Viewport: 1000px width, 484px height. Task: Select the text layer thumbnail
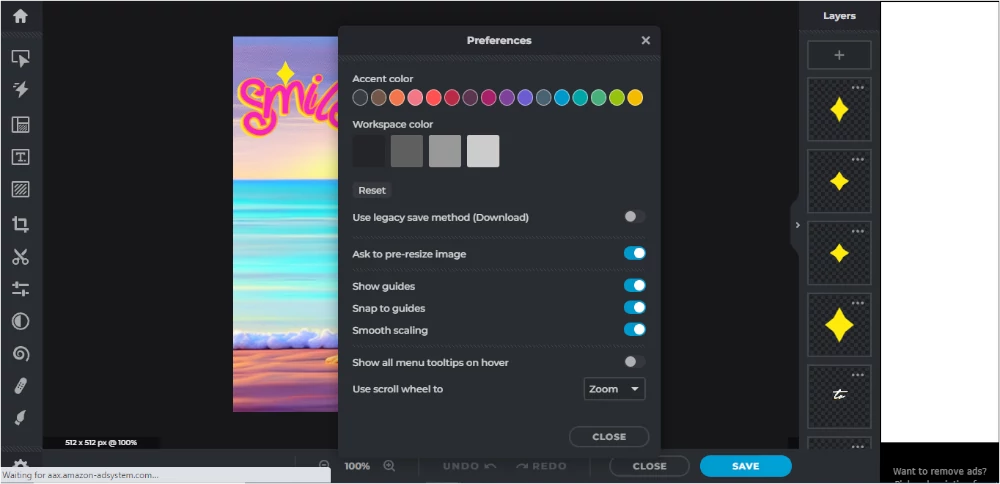click(839, 396)
